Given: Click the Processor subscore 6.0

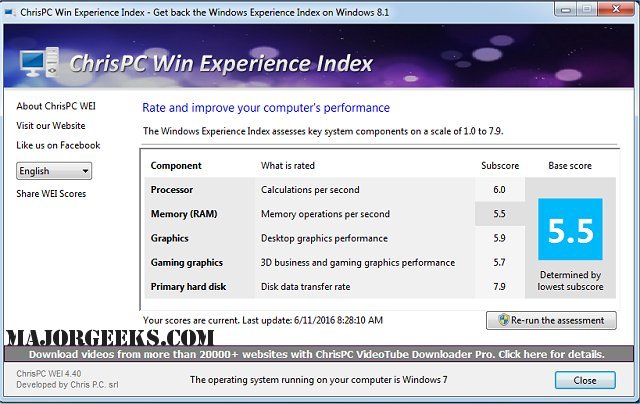Looking at the screenshot, I should (x=499, y=190).
